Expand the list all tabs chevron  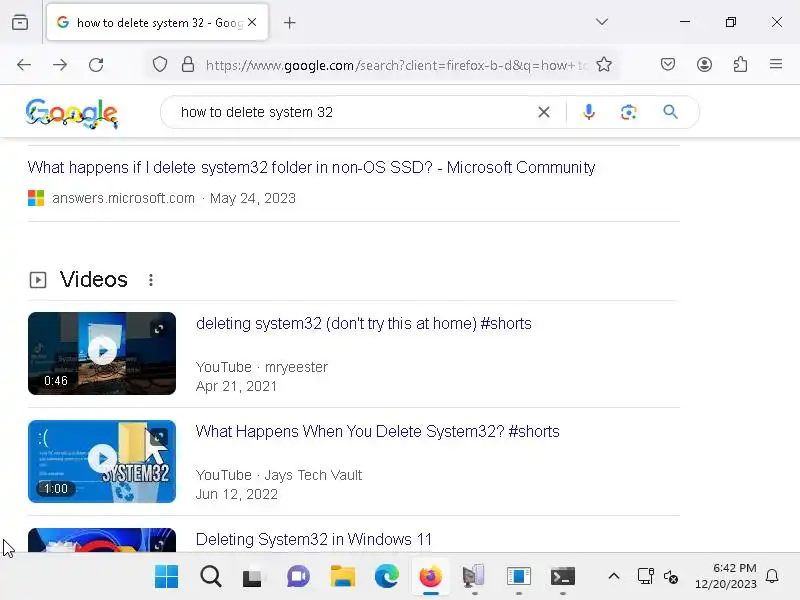pos(602,22)
